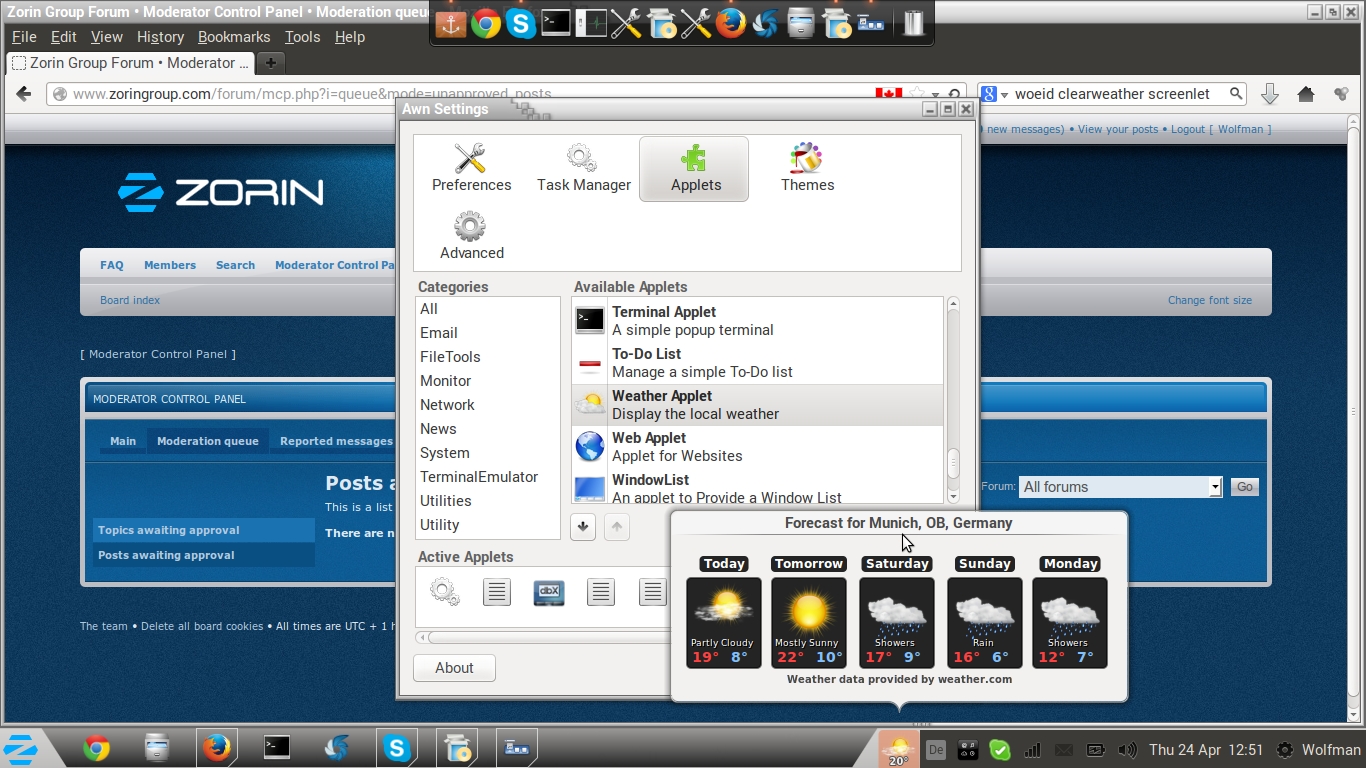
Task: Open the Edit menu in Firefox
Action: pyautogui.click(x=63, y=37)
